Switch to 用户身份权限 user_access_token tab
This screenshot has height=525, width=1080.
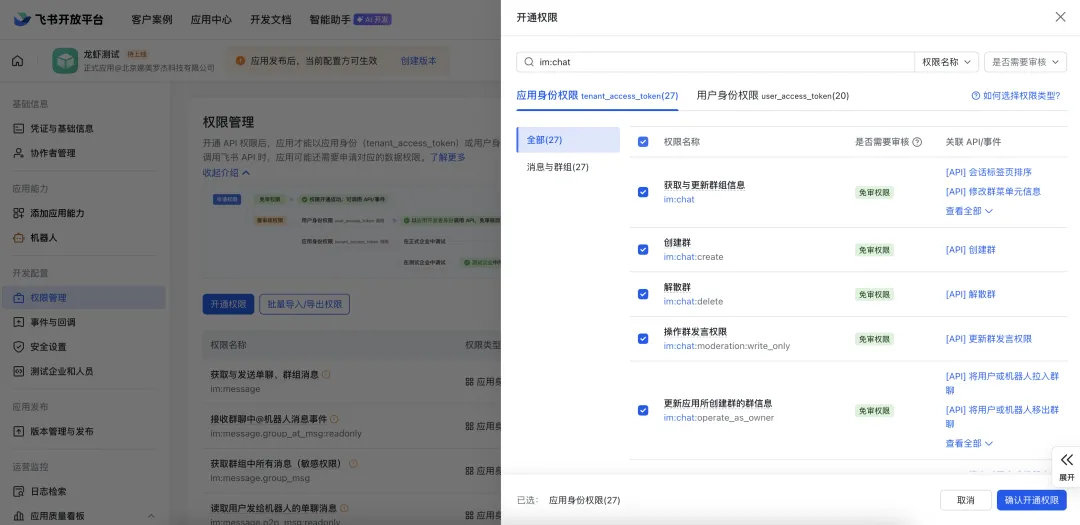773,96
